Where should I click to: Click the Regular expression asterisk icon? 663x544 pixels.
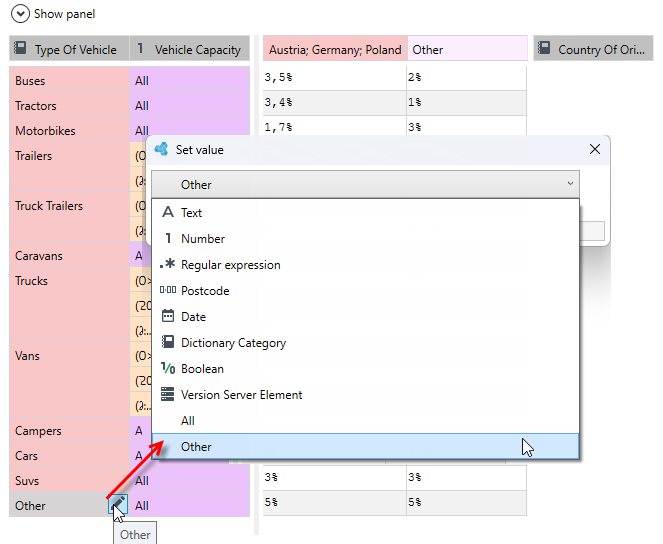click(168, 264)
